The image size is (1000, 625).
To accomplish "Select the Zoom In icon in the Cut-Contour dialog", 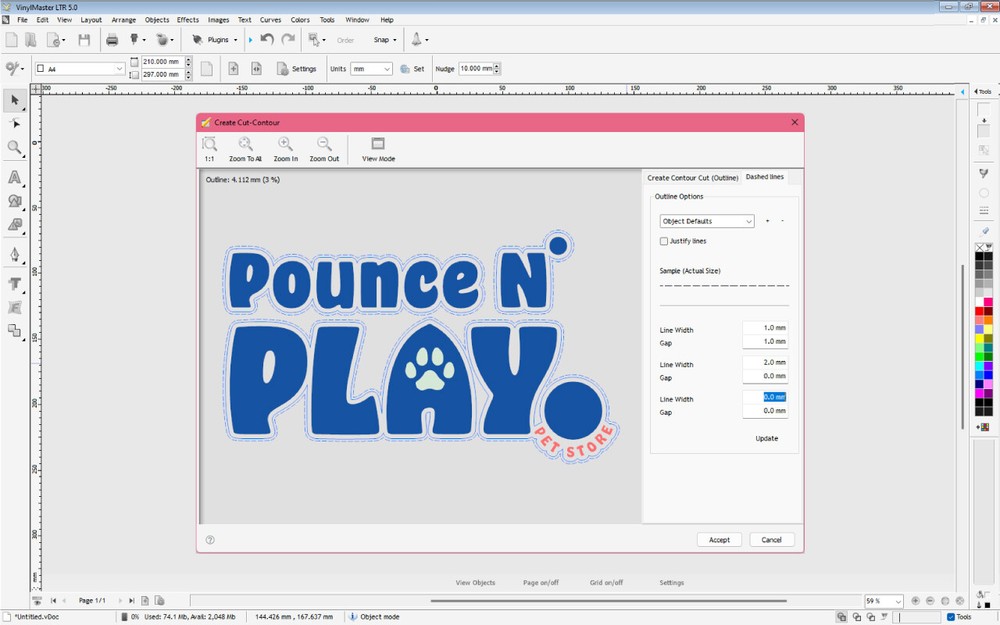I will [x=285, y=147].
